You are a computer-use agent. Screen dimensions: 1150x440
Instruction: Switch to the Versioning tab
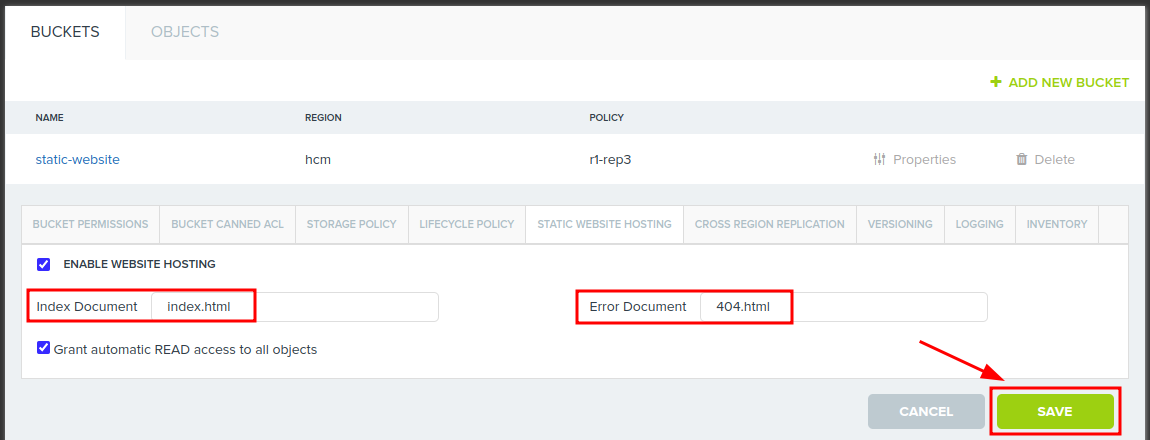[x=900, y=224]
